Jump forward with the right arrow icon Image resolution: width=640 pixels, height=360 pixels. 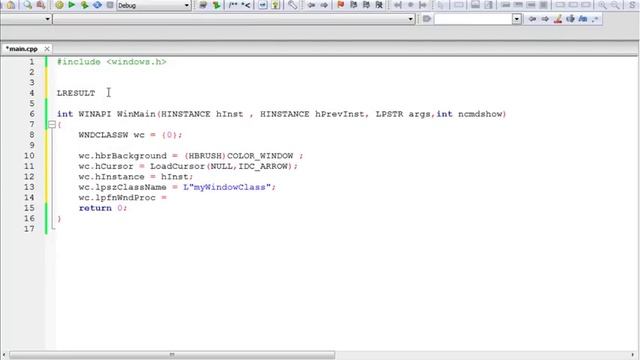324,5
